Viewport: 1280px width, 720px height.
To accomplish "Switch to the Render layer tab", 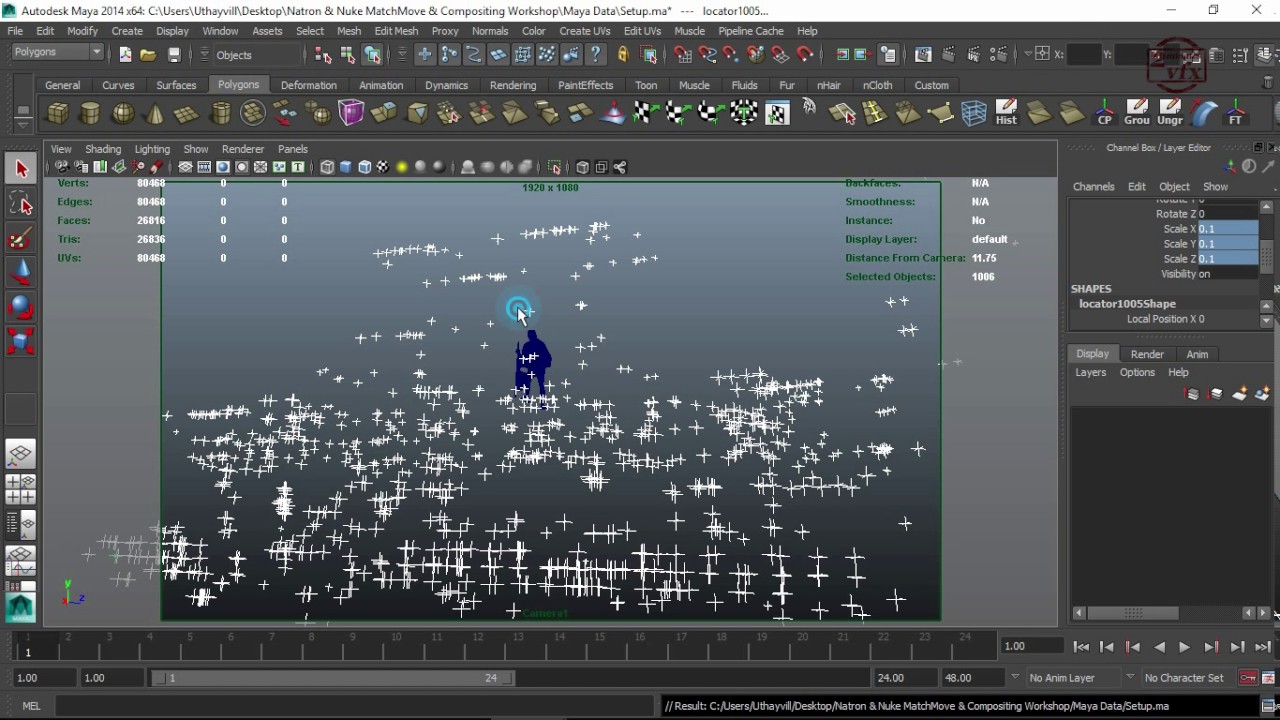I will (1147, 354).
